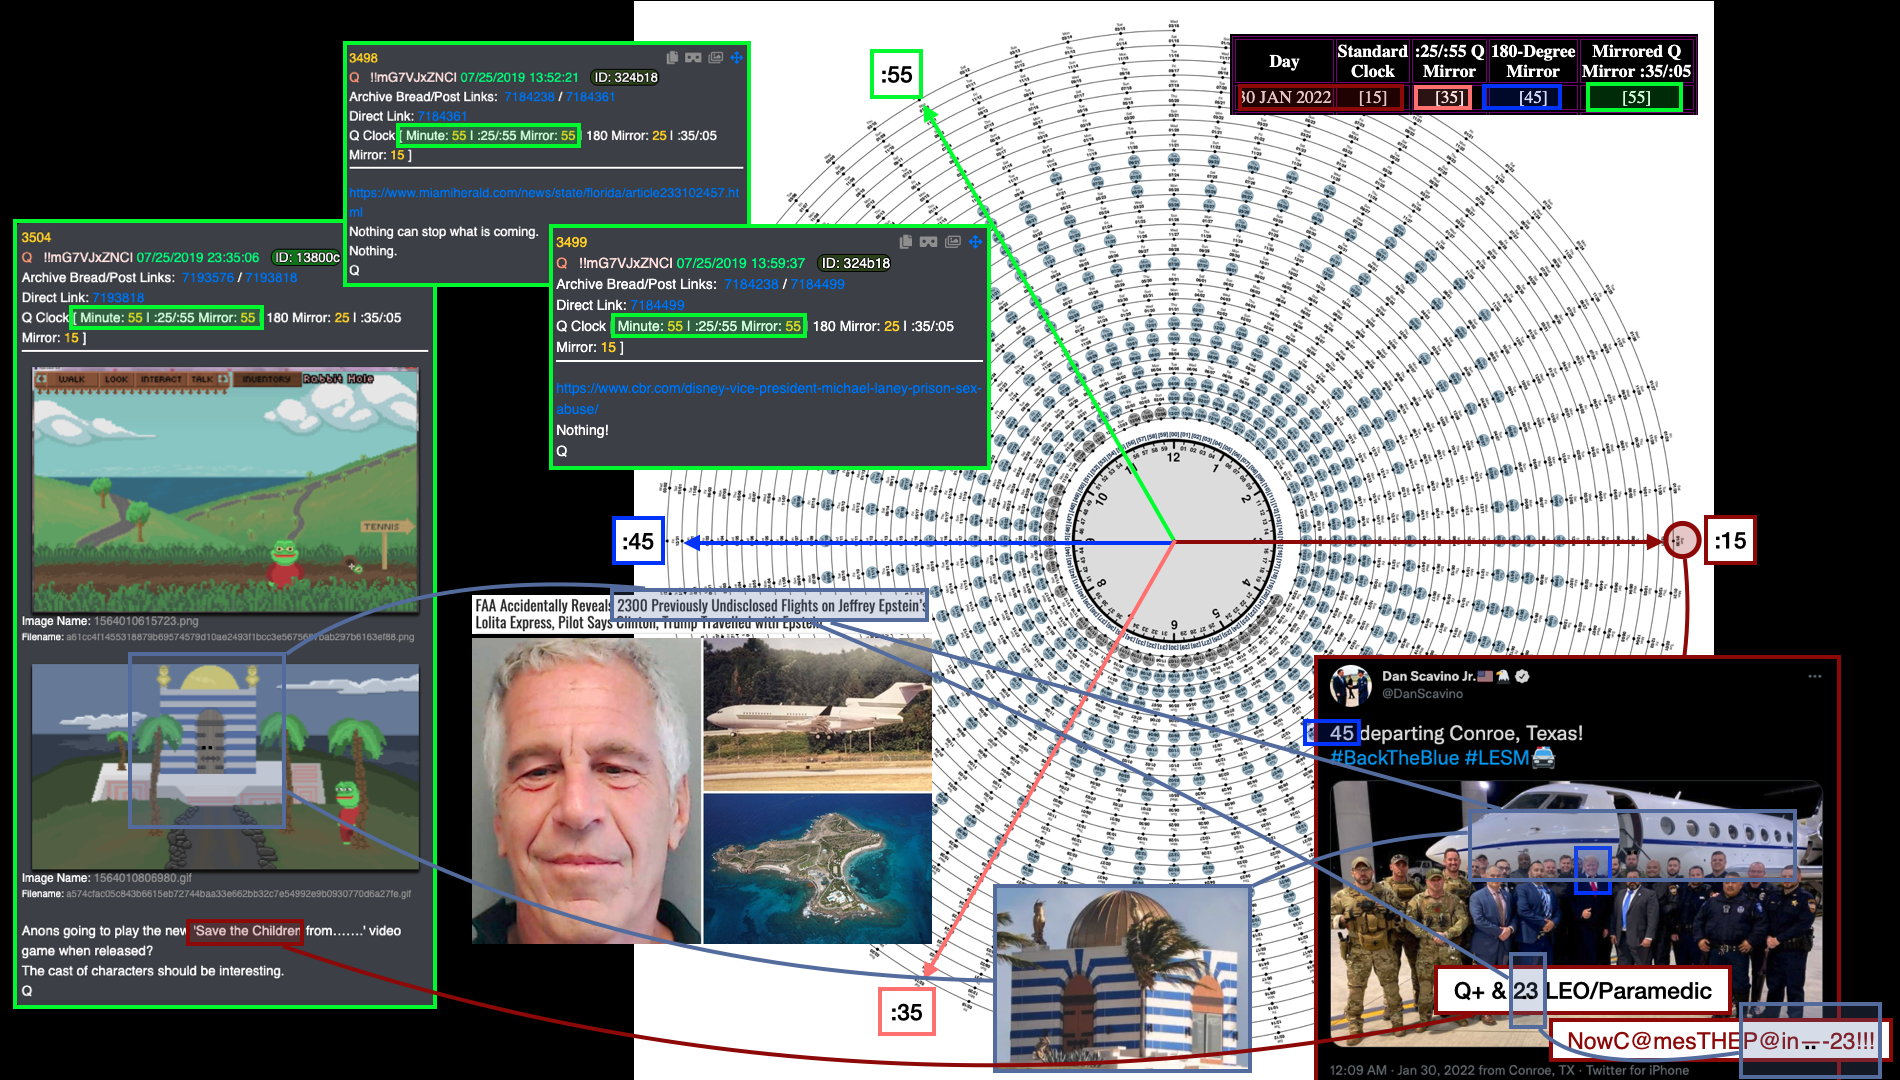Viewport: 1900px width, 1080px height.
Task: Click the VR goggles icon on post 3499
Action: click(x=929, y=242)
